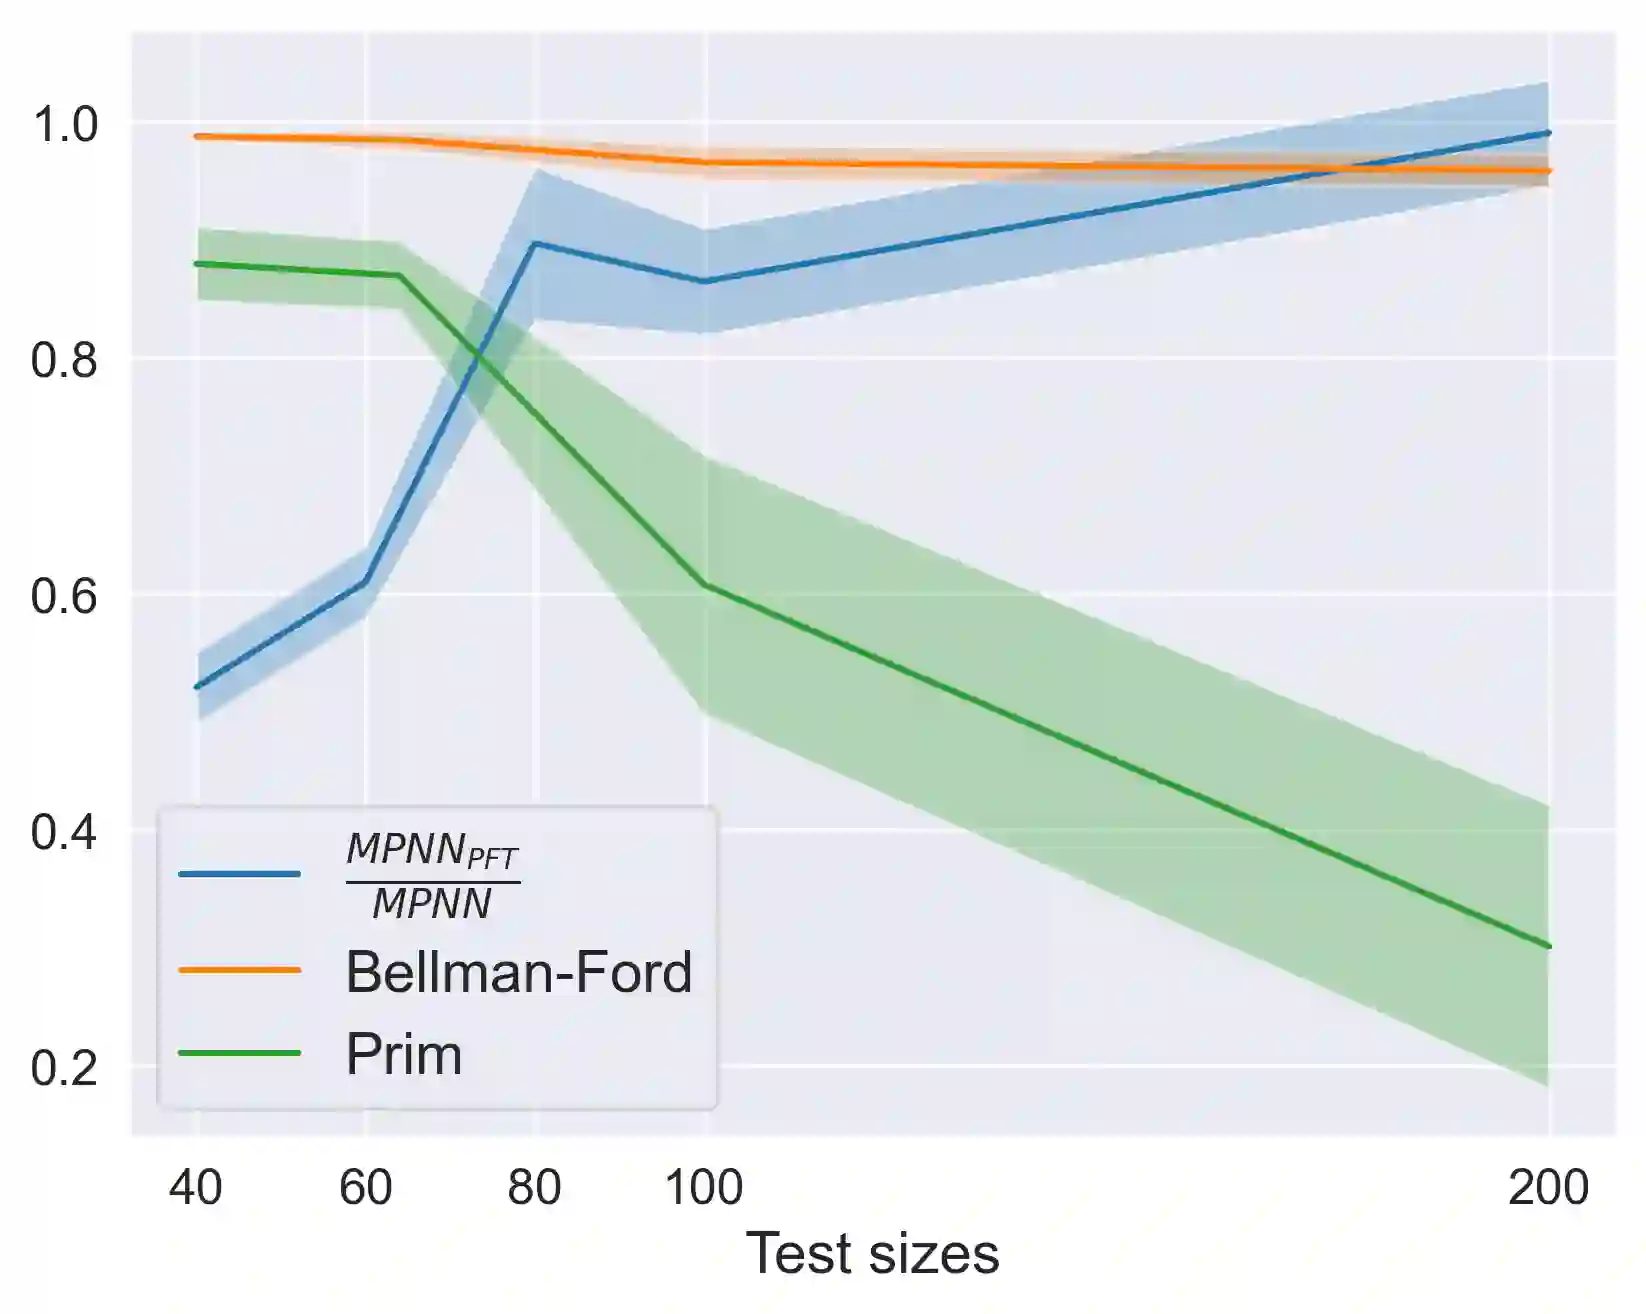Click the x-axis tick label 40
This screenshot has width=1646, height=1314.
point(196,1187)
